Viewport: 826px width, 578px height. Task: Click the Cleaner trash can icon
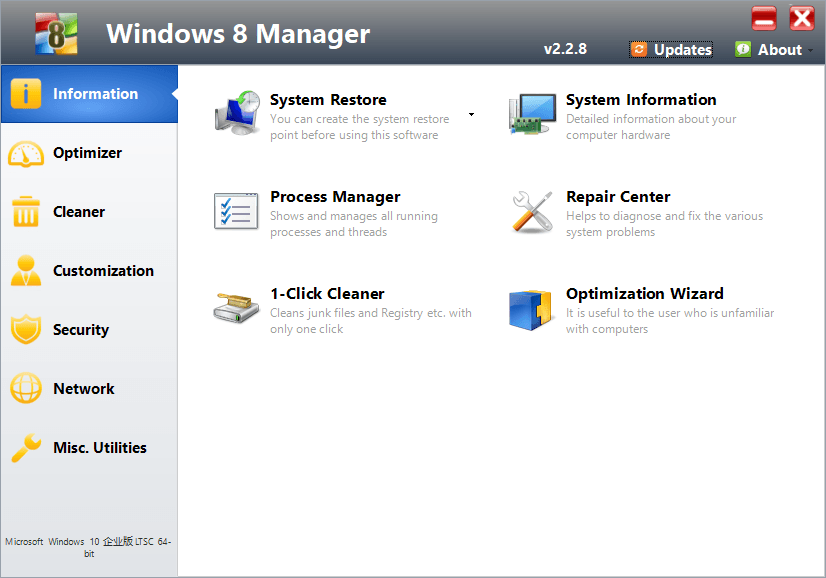(24, 212)
